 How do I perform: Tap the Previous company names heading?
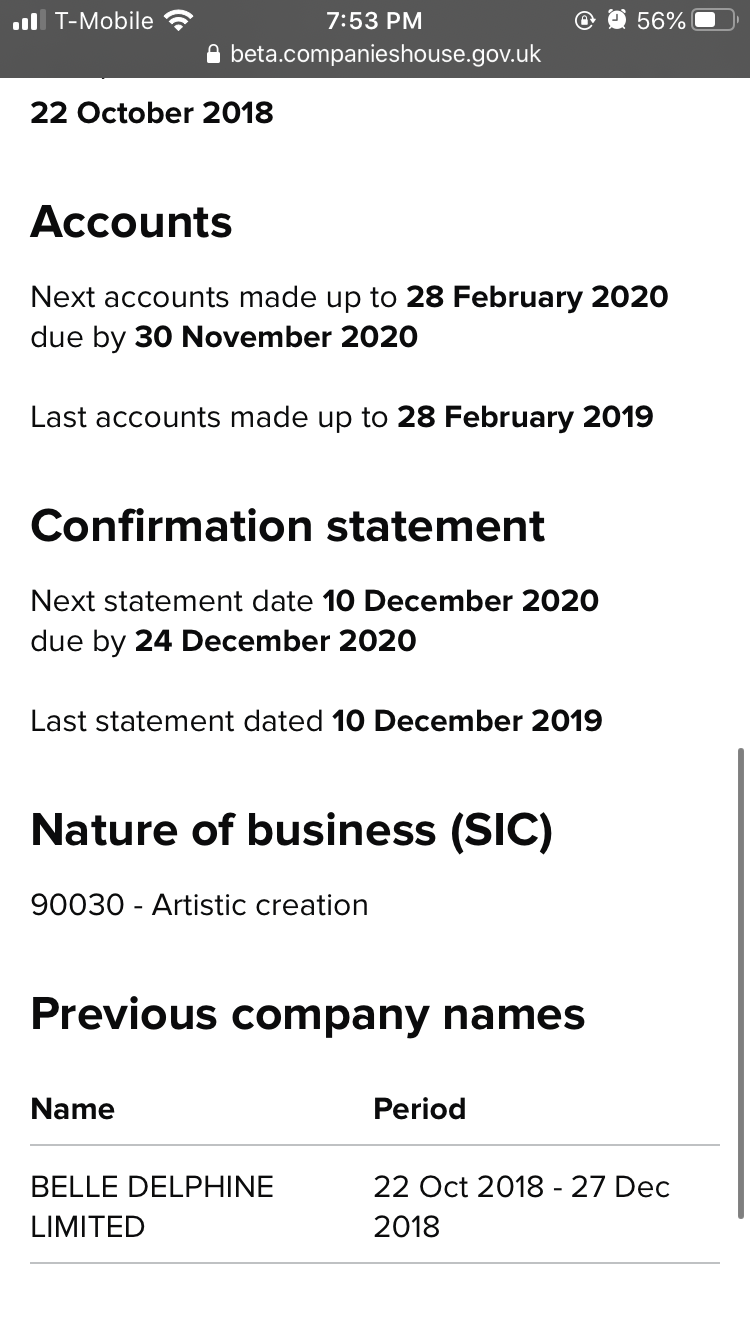click(308, 1015)
